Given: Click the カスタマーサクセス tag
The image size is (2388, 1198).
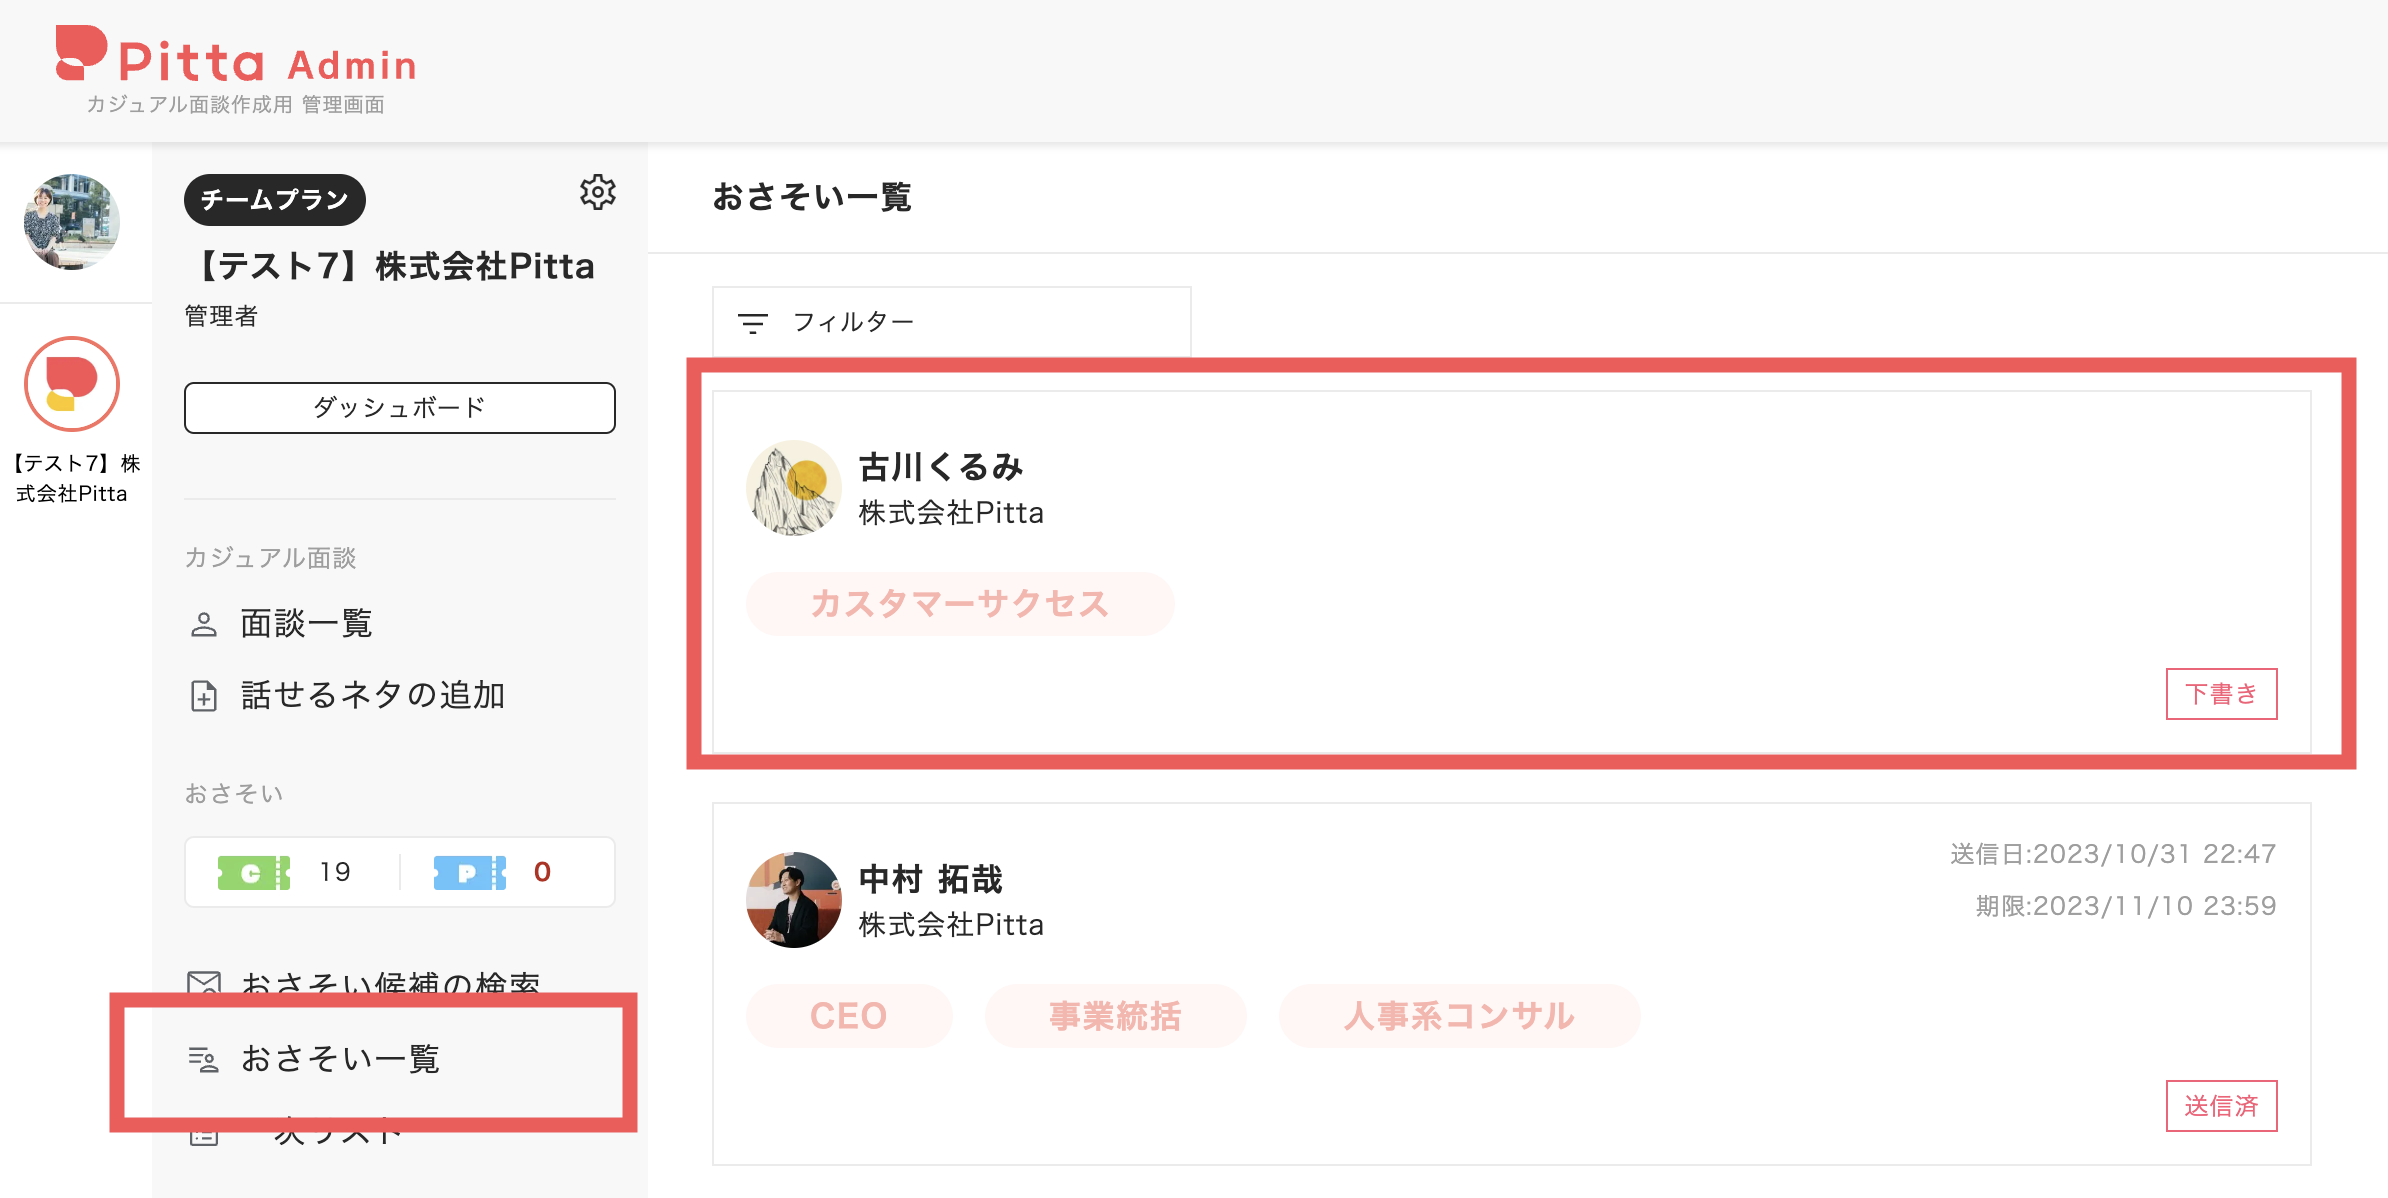Looking at the screenshot, I should (x=960, y=604).
